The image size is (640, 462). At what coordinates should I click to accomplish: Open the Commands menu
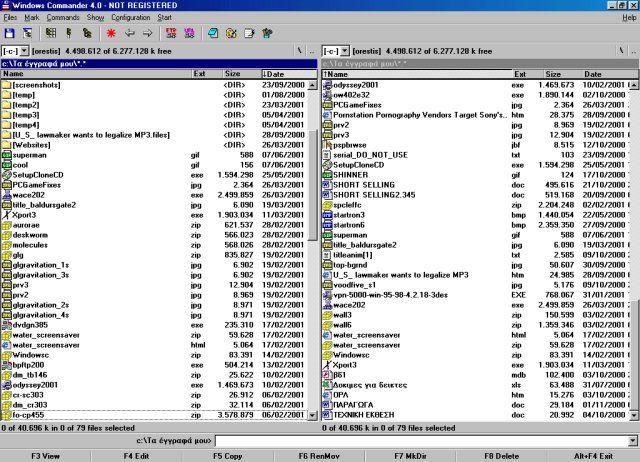click(x=62, y=18)
